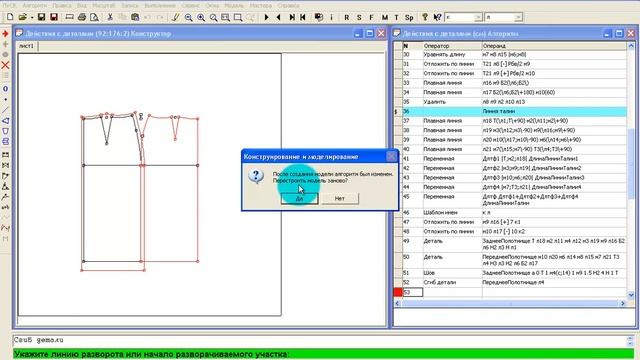Open the Модель menu

tap(234, 5)
